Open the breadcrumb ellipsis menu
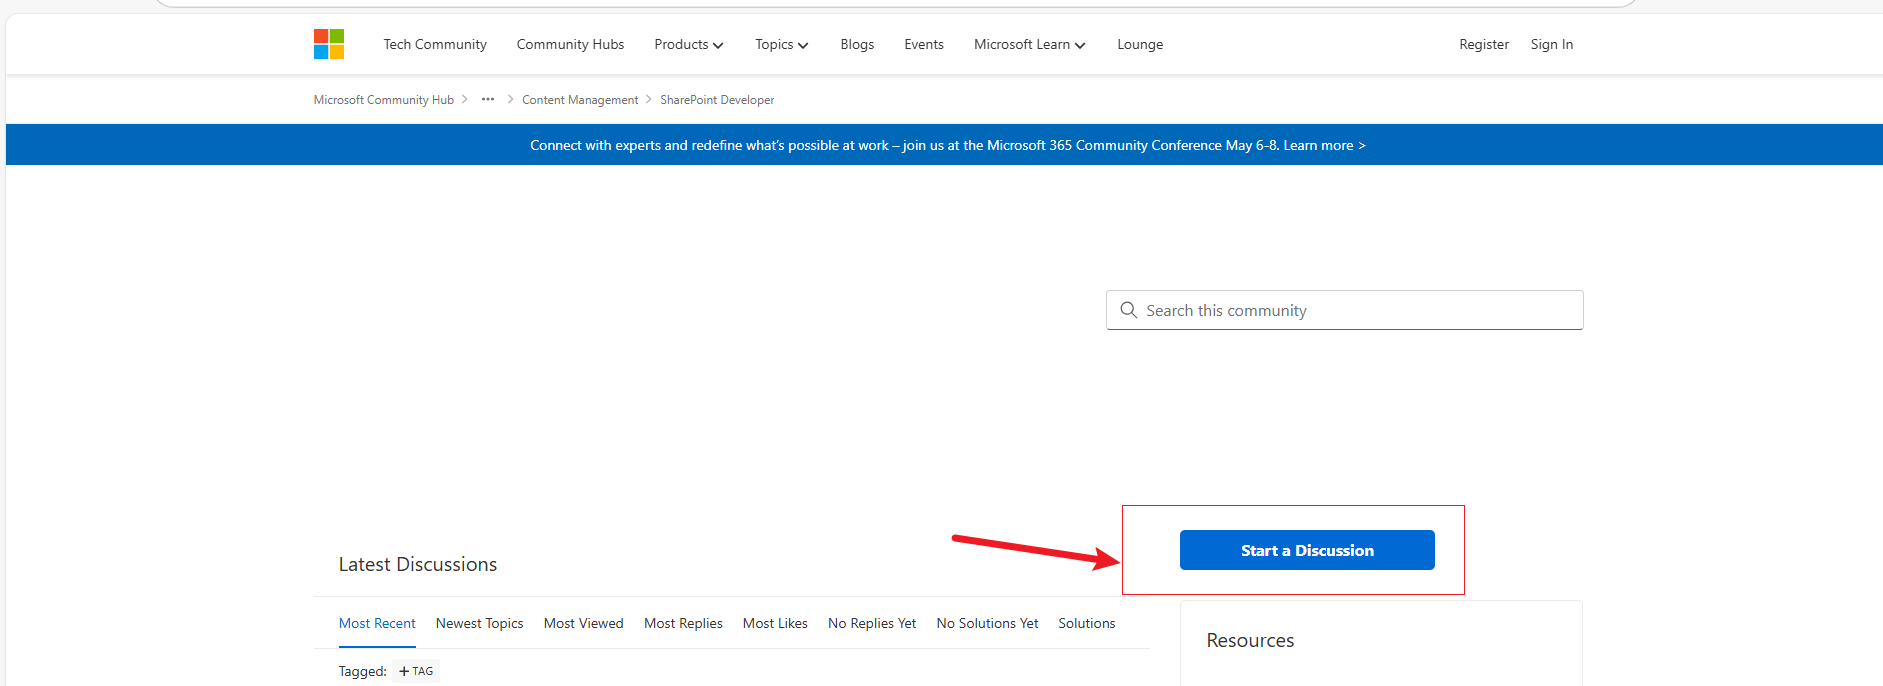This screenshot has width=1883, height=686. pos(488,99)
